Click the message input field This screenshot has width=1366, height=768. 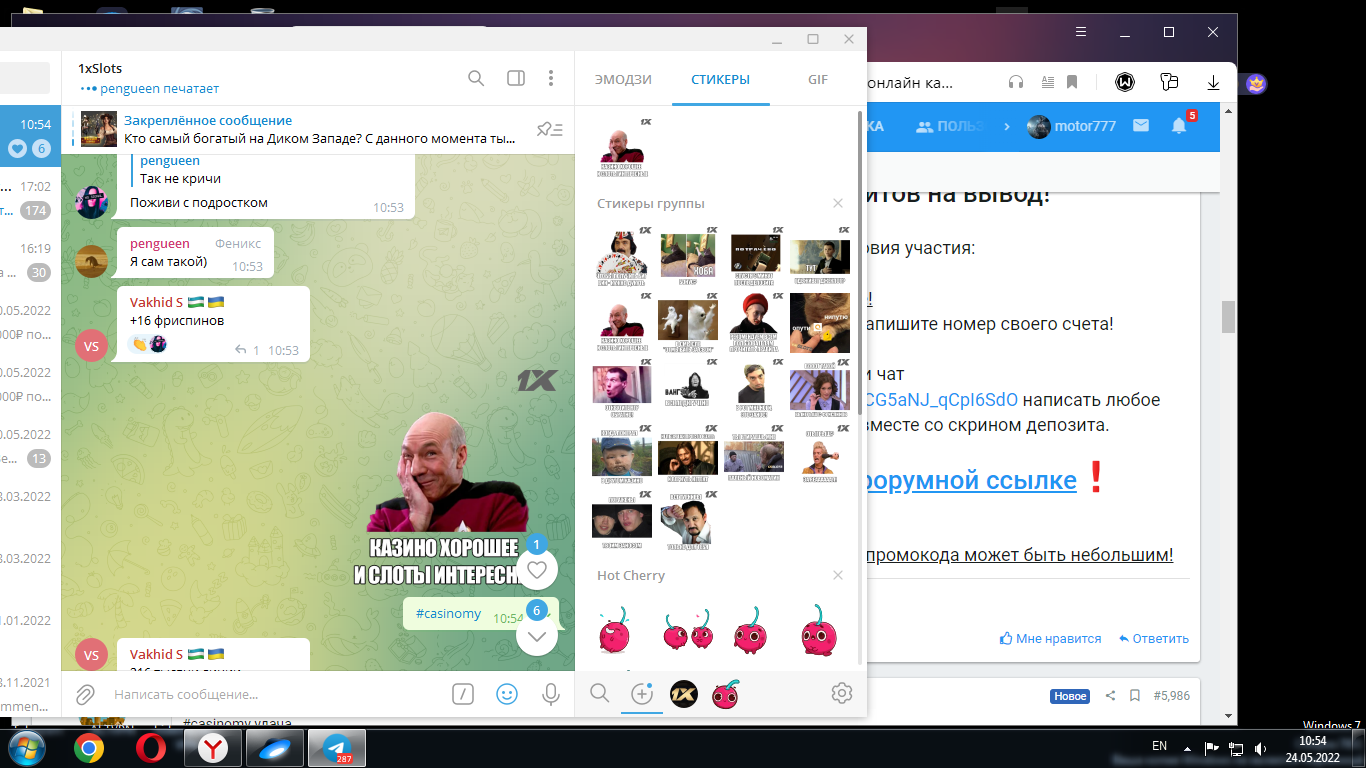(270, 694)
